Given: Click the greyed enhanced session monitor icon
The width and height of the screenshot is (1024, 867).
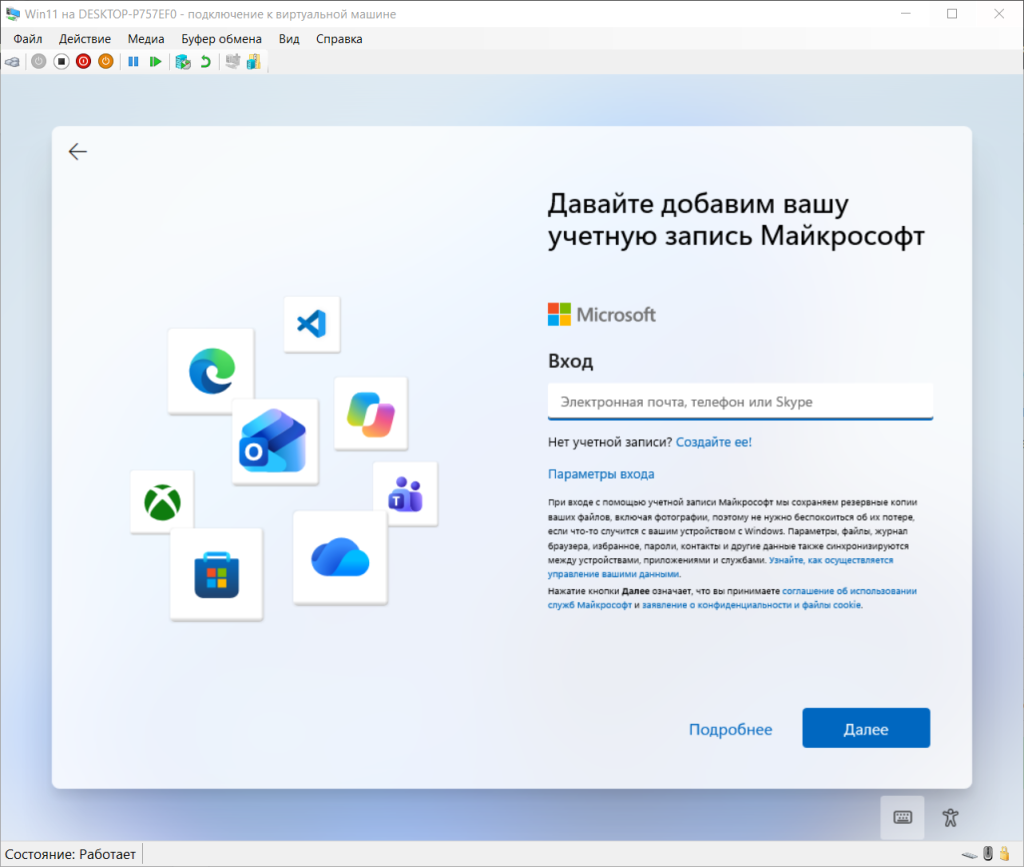Looking at the screenshot, I should click(x=232, y=61).
